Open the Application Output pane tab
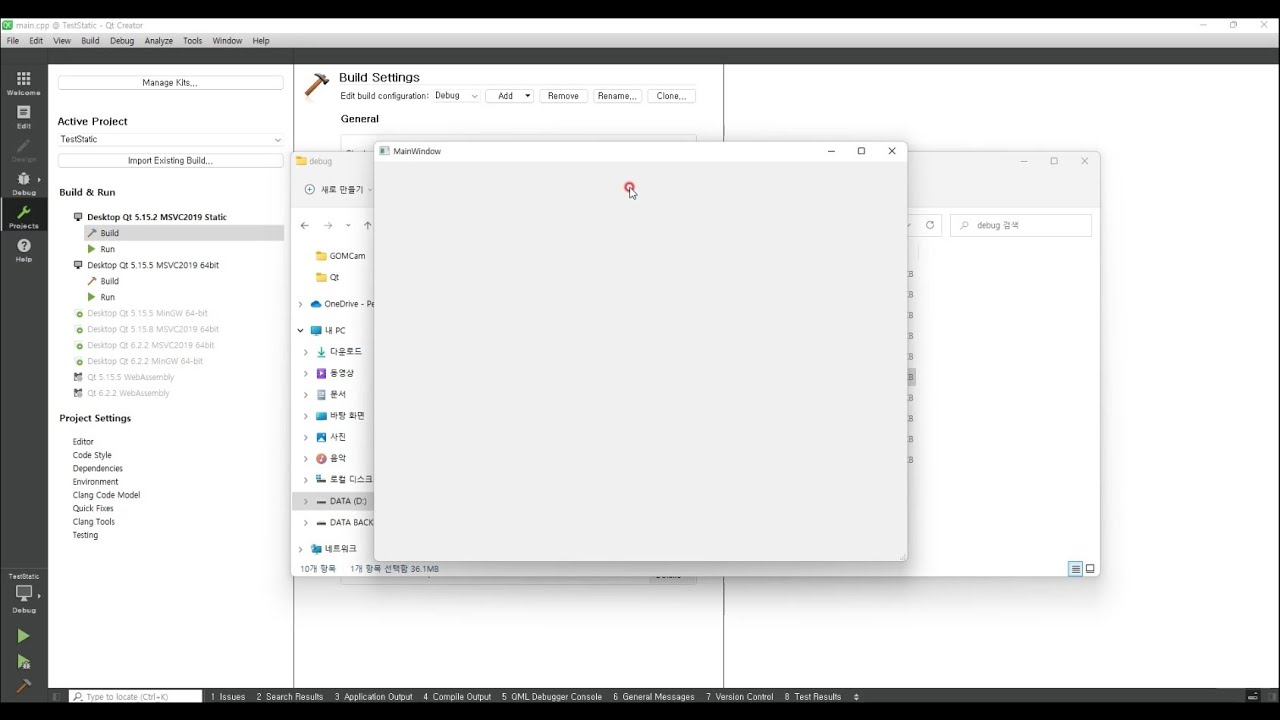Viewport: 1280px width, 720px height. pos(374,697)
